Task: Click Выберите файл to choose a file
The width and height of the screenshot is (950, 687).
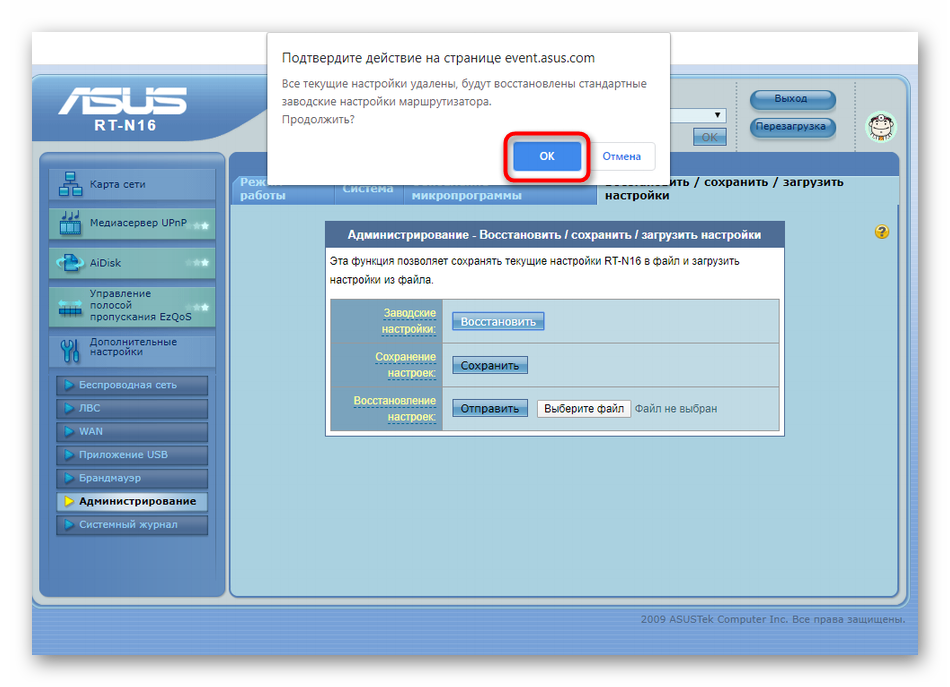Action: pyautogui.click(x=583, y=409)
